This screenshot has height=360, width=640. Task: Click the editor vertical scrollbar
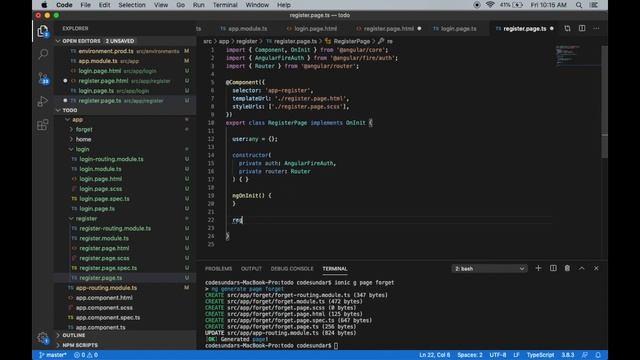tap(604, 102)
